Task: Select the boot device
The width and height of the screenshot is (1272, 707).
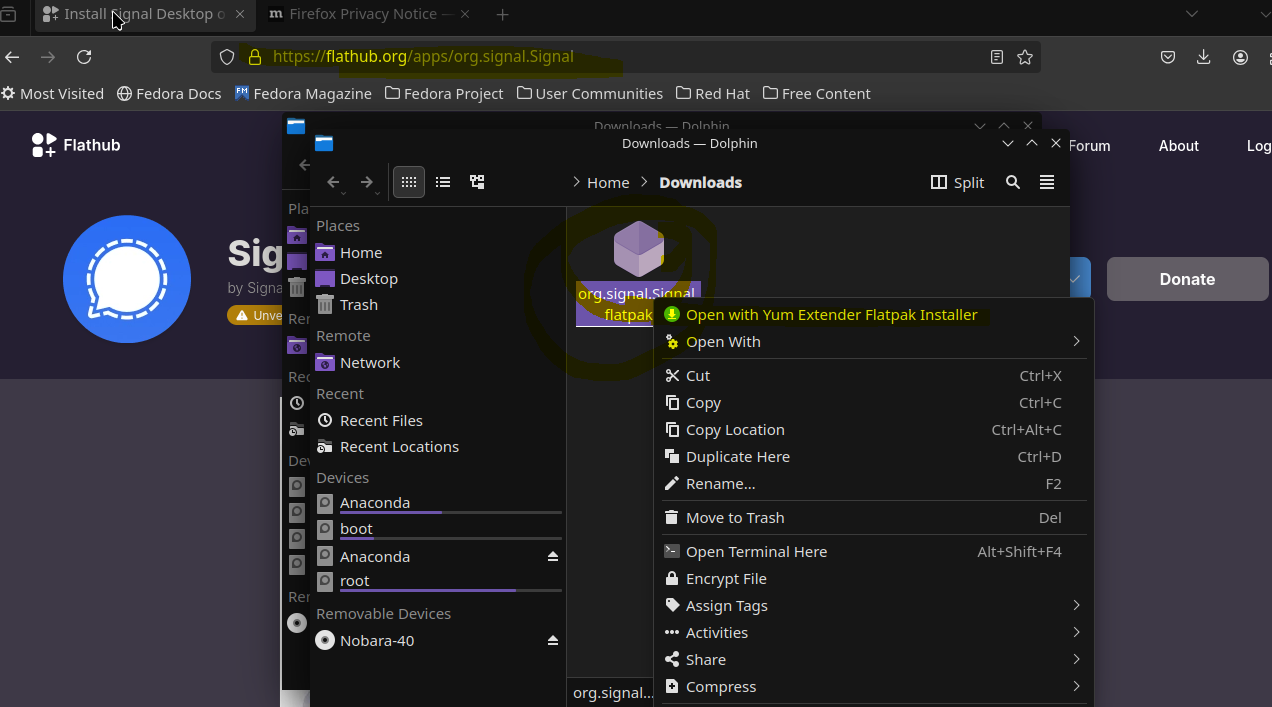Action: (438, 529)
